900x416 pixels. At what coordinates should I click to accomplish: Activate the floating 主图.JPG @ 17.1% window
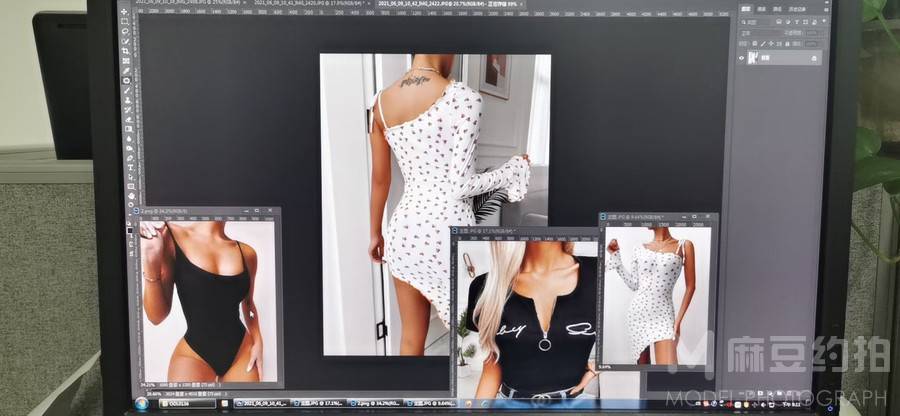click(x=525, y=231)
